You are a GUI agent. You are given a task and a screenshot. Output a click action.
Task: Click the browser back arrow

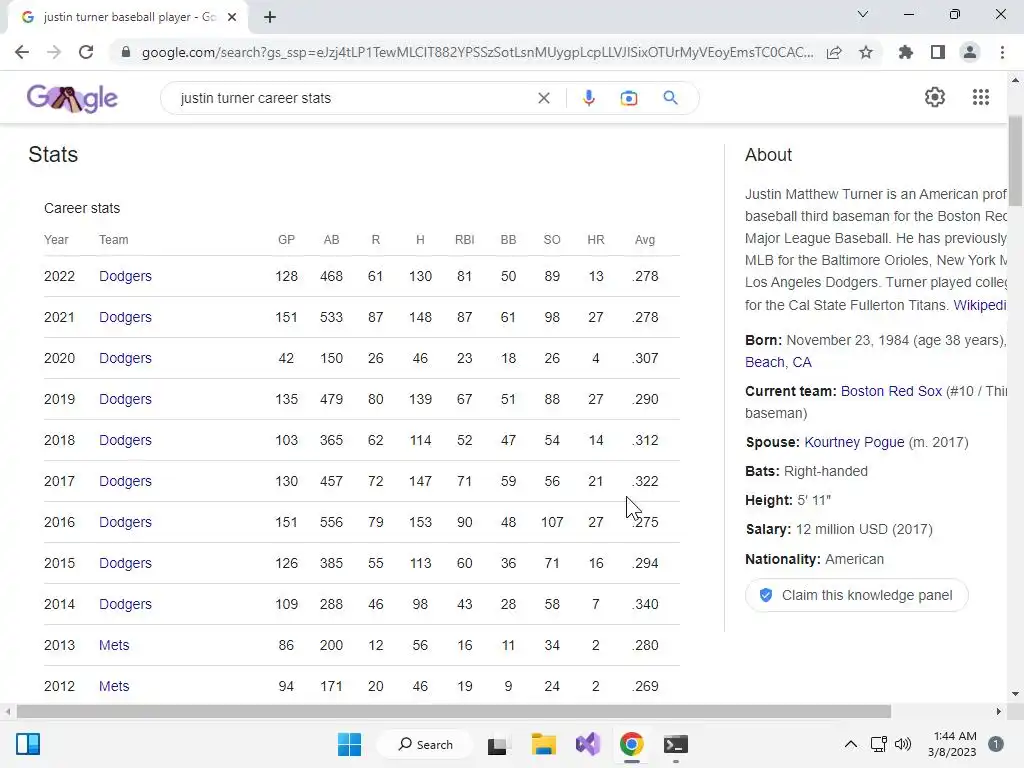(x=22, y=52)
